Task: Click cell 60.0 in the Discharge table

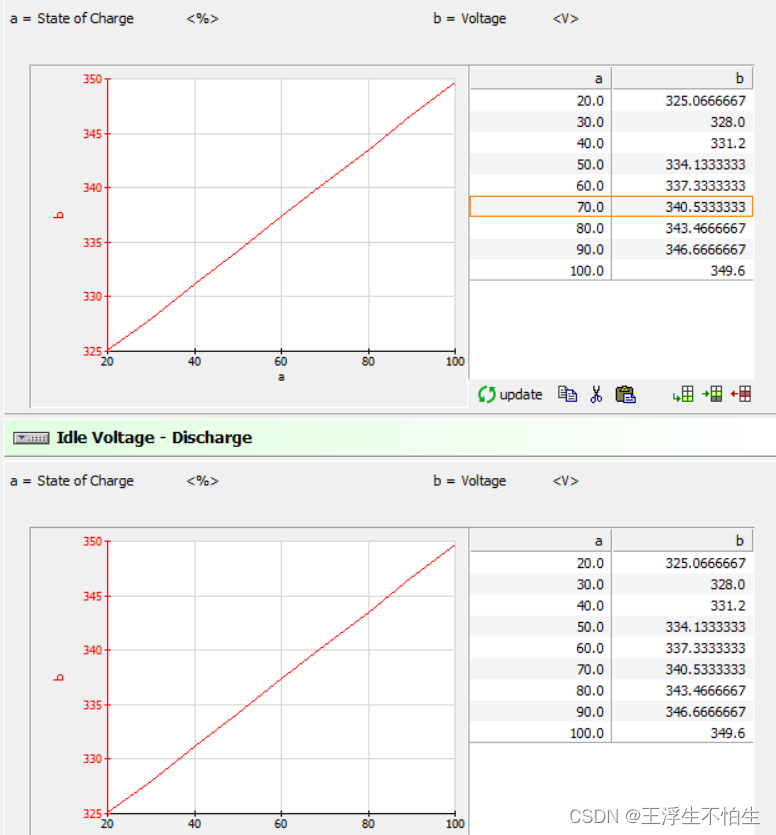Action: click(x=541, y=648)
